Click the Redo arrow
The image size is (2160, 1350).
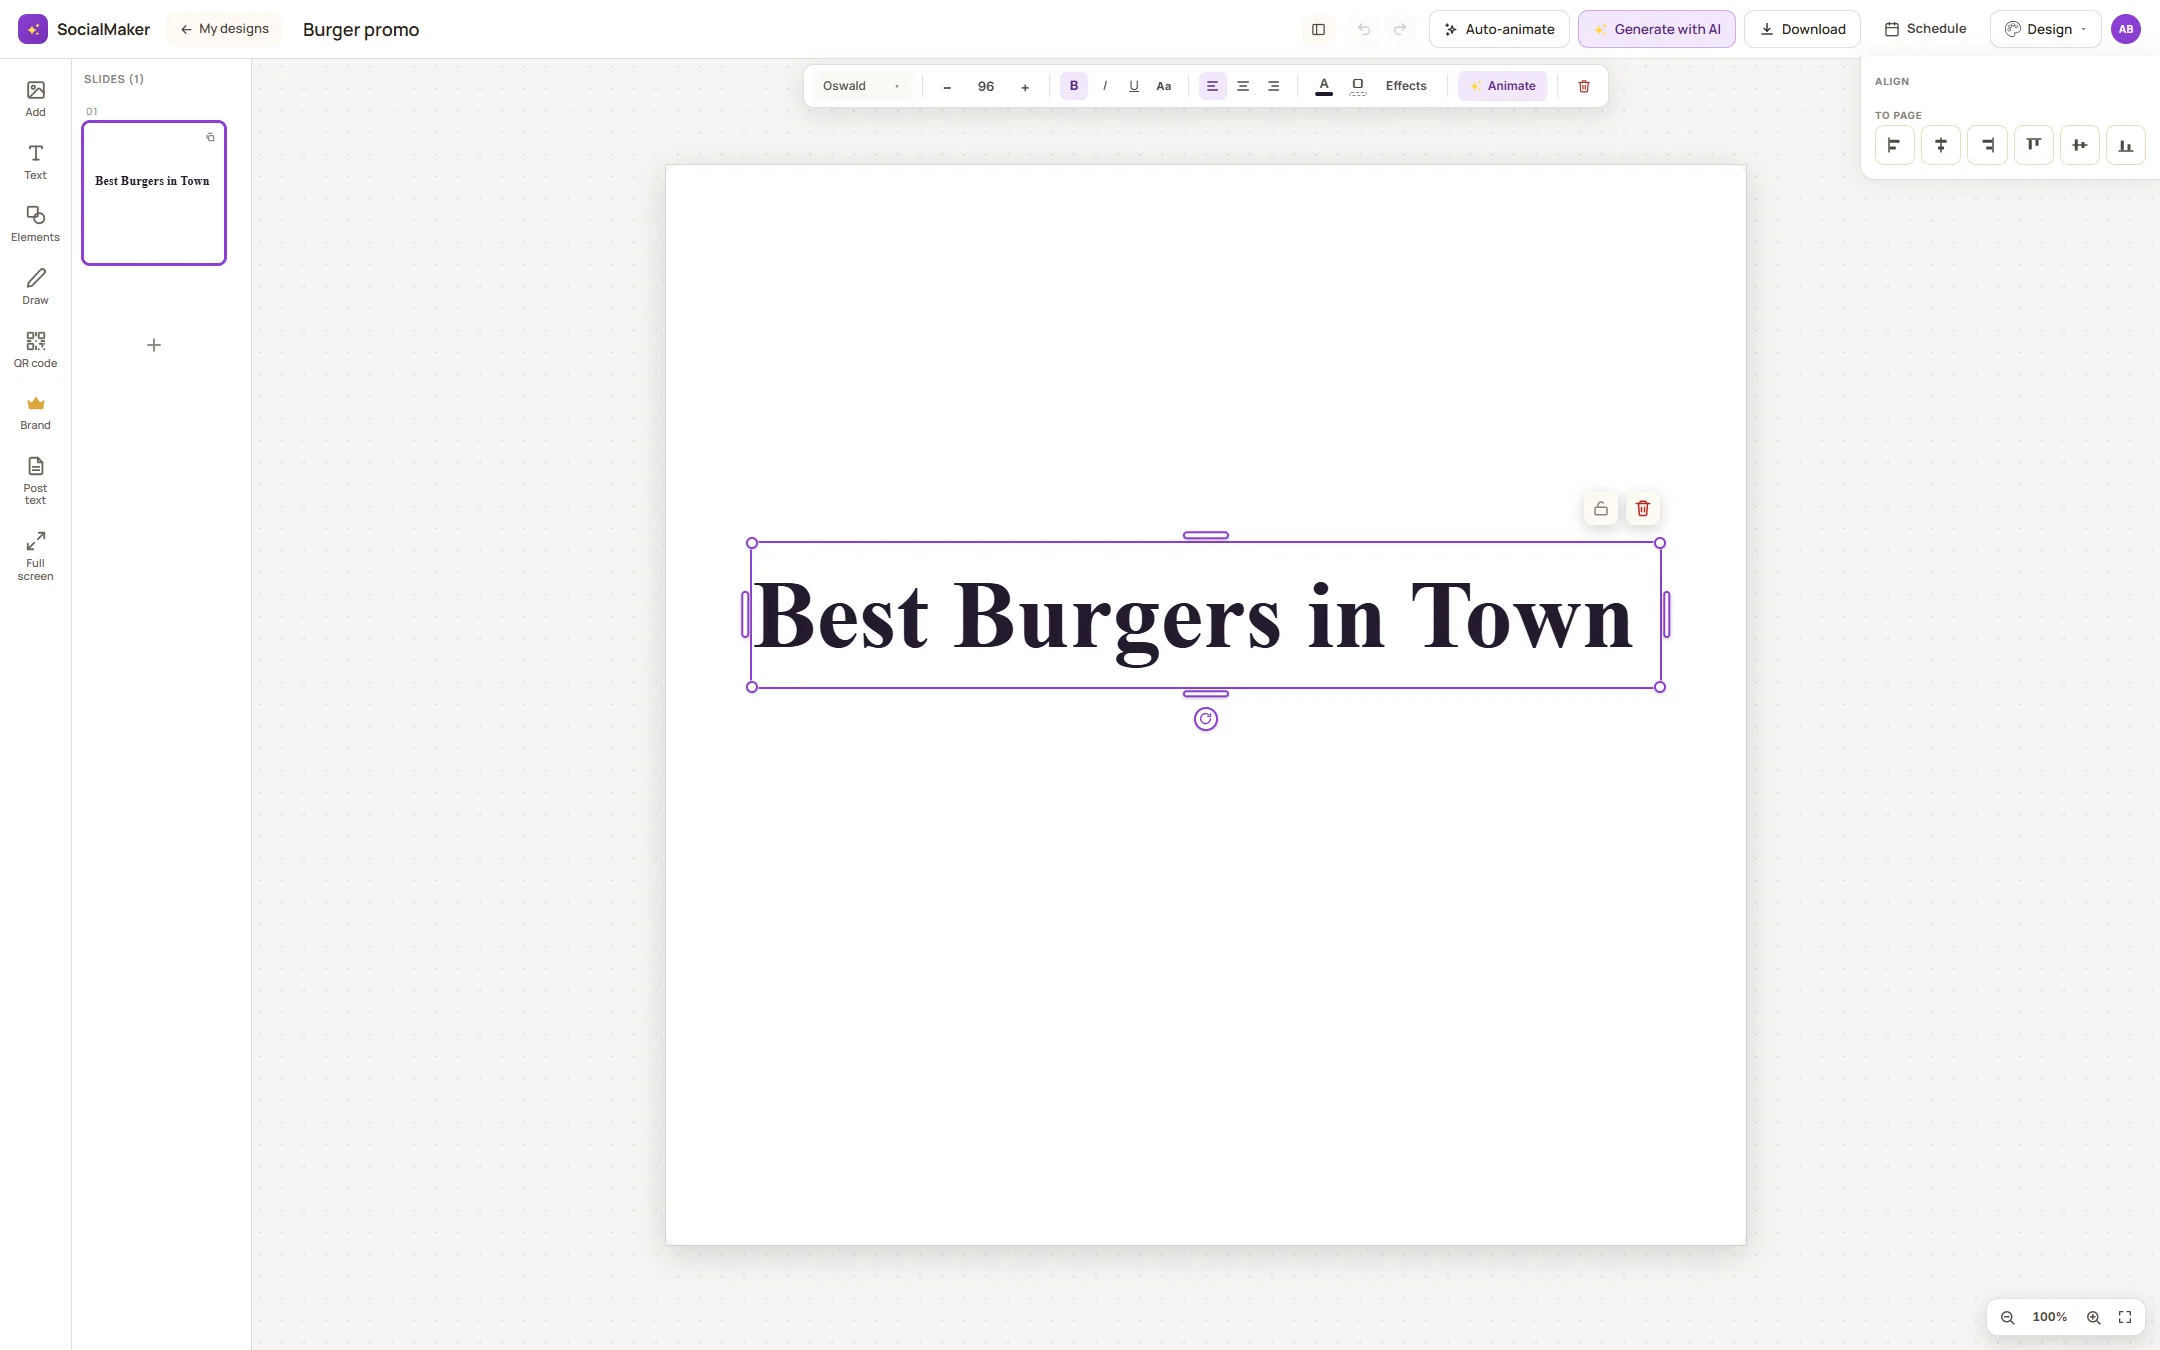pos(1400,29)
